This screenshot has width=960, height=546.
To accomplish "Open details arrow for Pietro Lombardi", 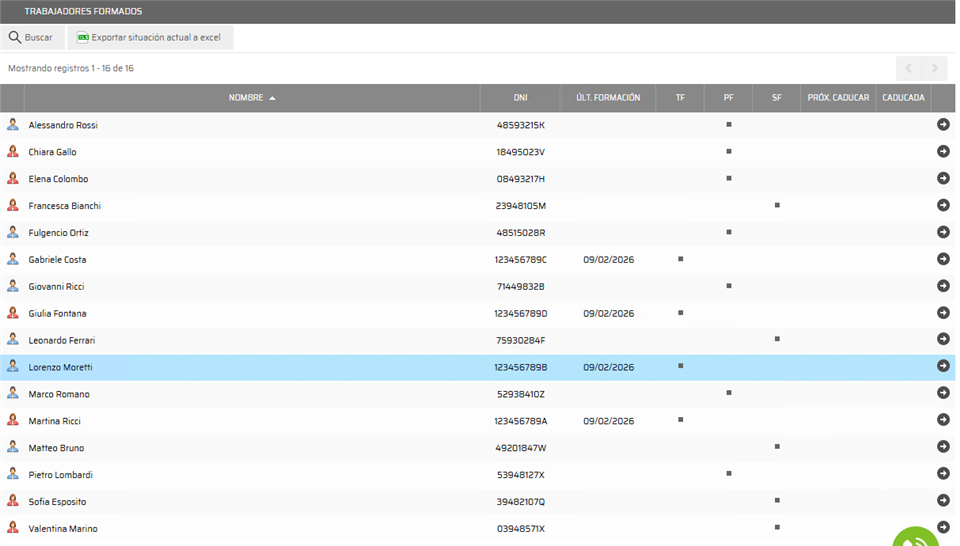I will [x=943, y=473].
